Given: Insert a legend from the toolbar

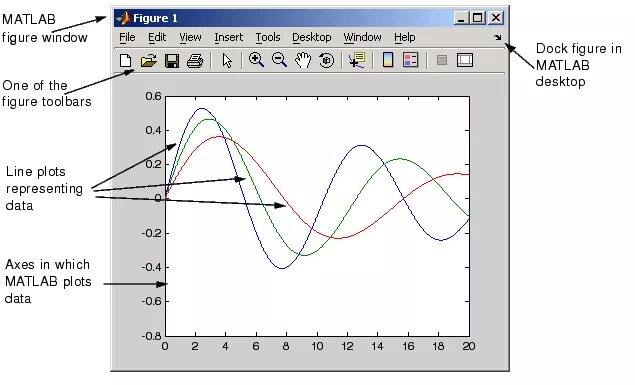Looking at the screenshot, I should click(x=410, y=60).
